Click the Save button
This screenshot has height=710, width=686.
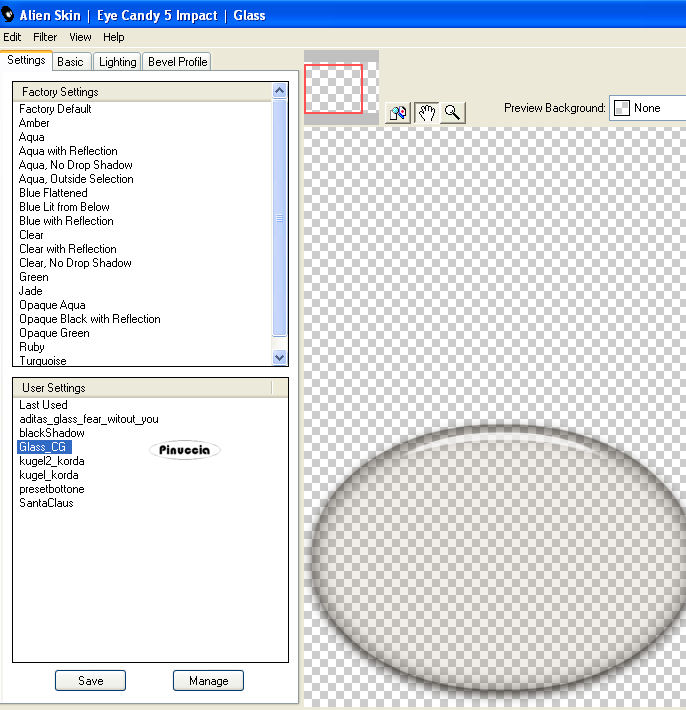click(x=91, y=681)
